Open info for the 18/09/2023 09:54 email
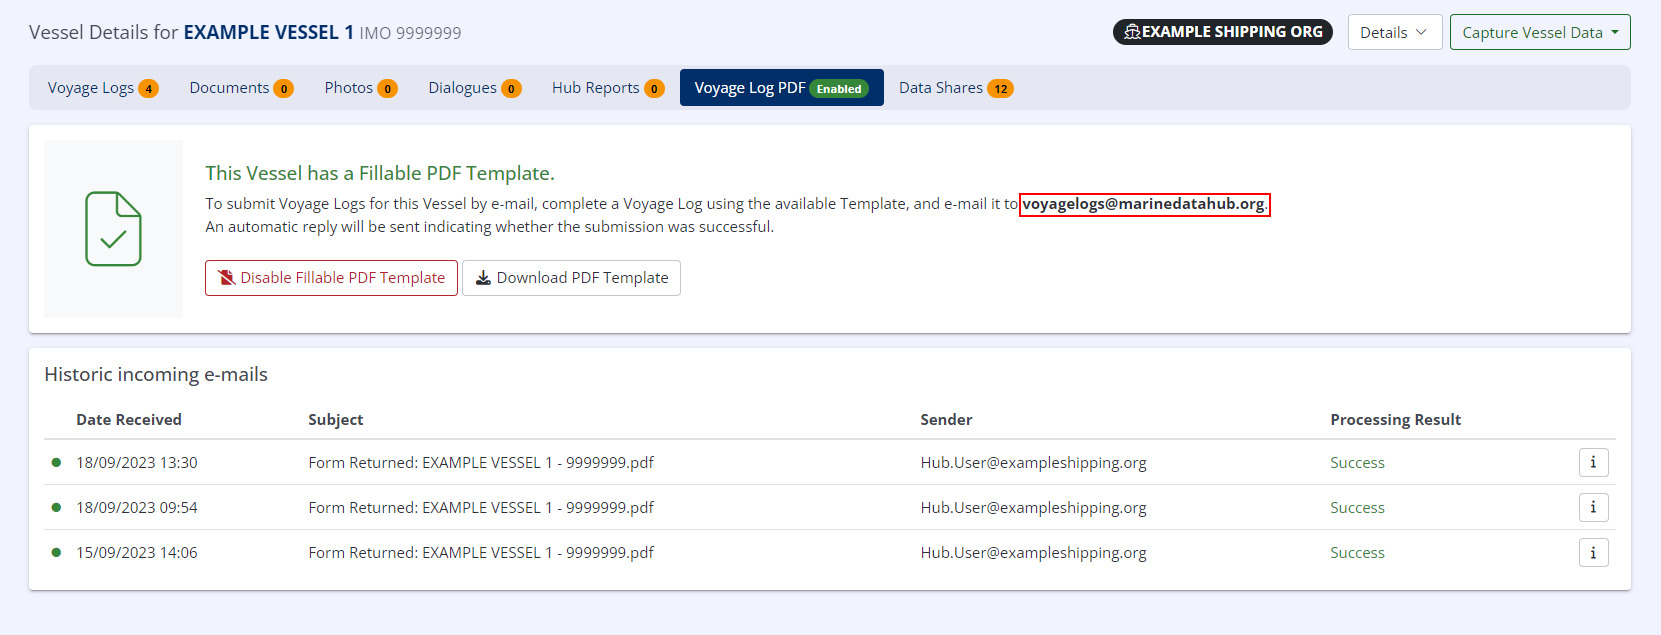 click(x=1593, y=507)
